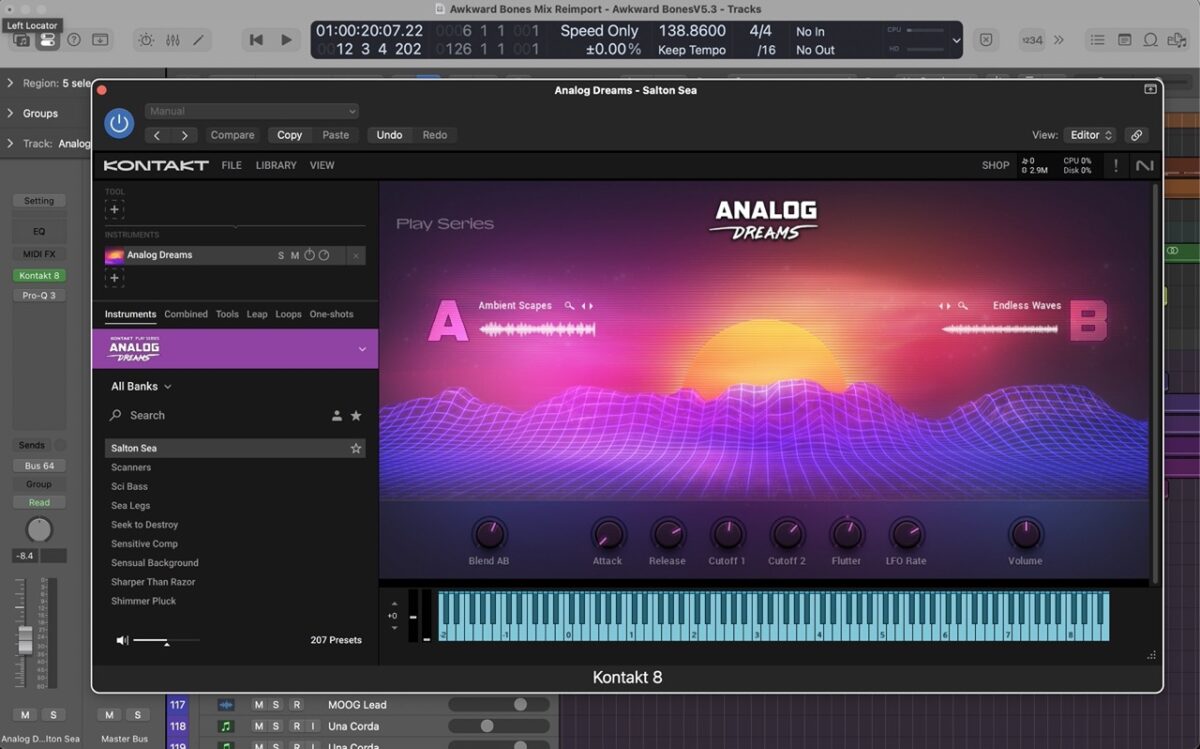Open the Manual preset dropdown
Viewport: 1200px width, 749px height.
(251, 111)
